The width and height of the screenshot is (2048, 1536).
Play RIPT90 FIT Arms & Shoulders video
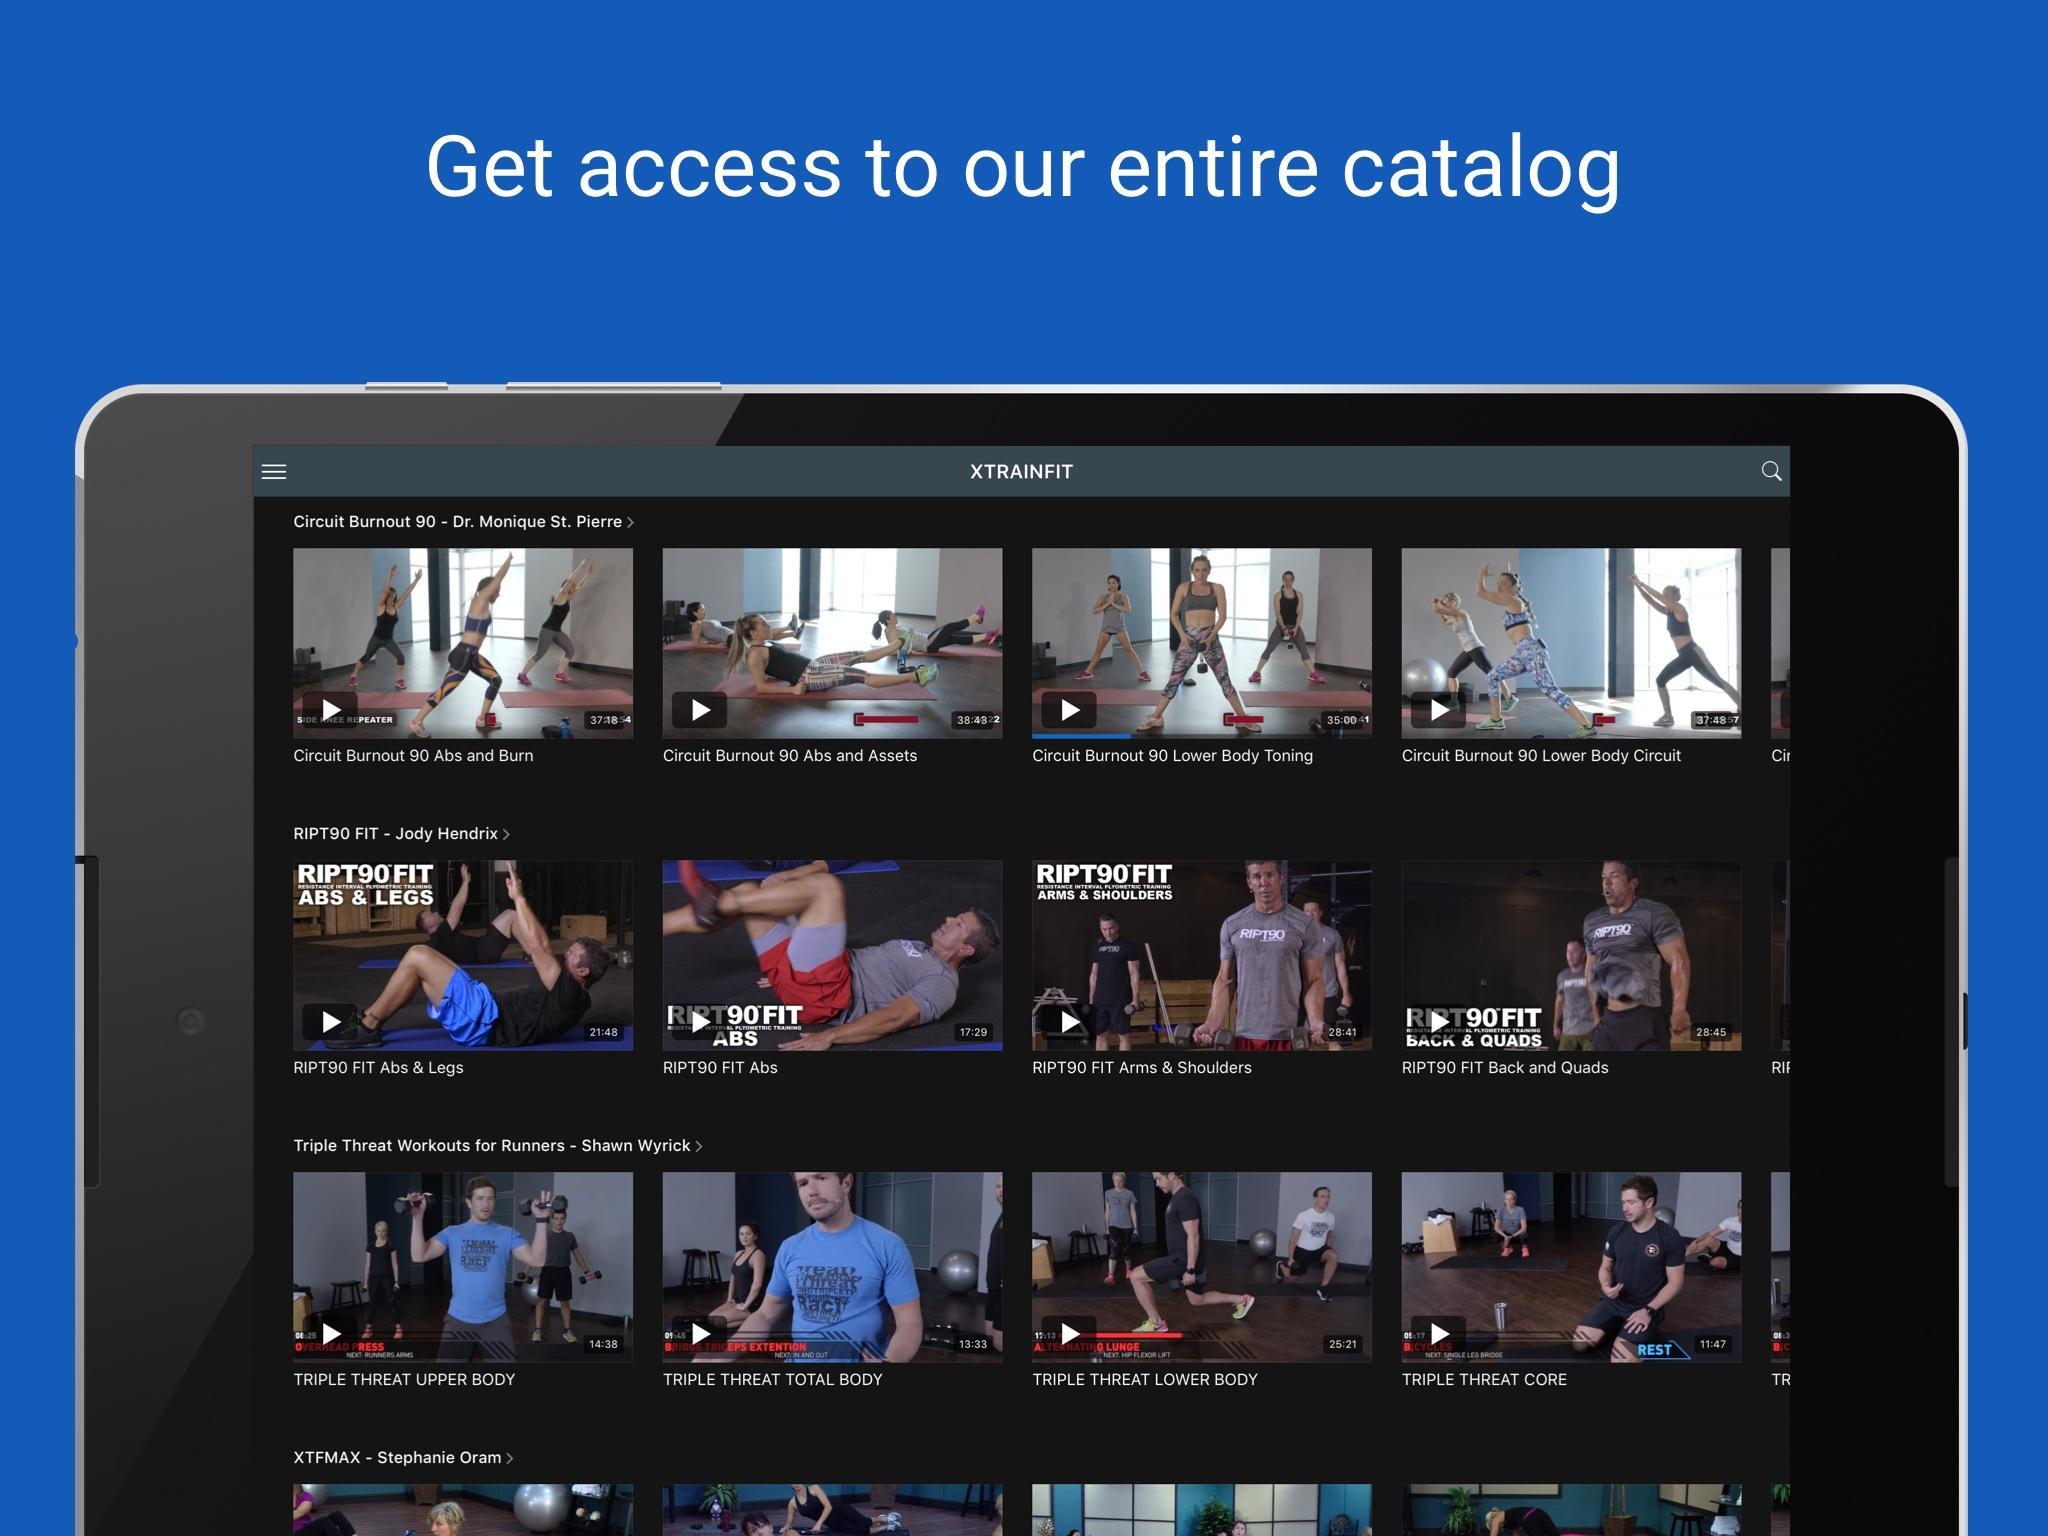click(1069, 1022)
